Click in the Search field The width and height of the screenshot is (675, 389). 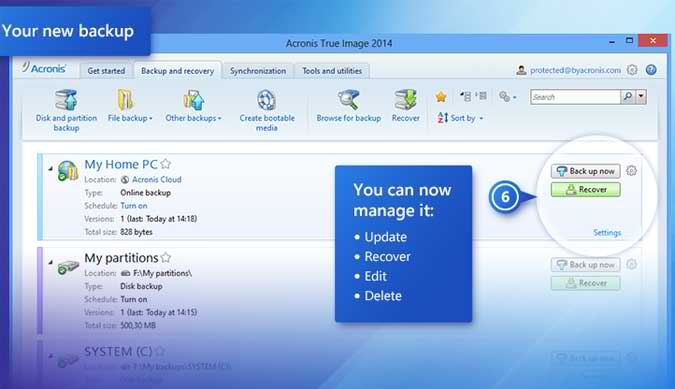point(576,97)
